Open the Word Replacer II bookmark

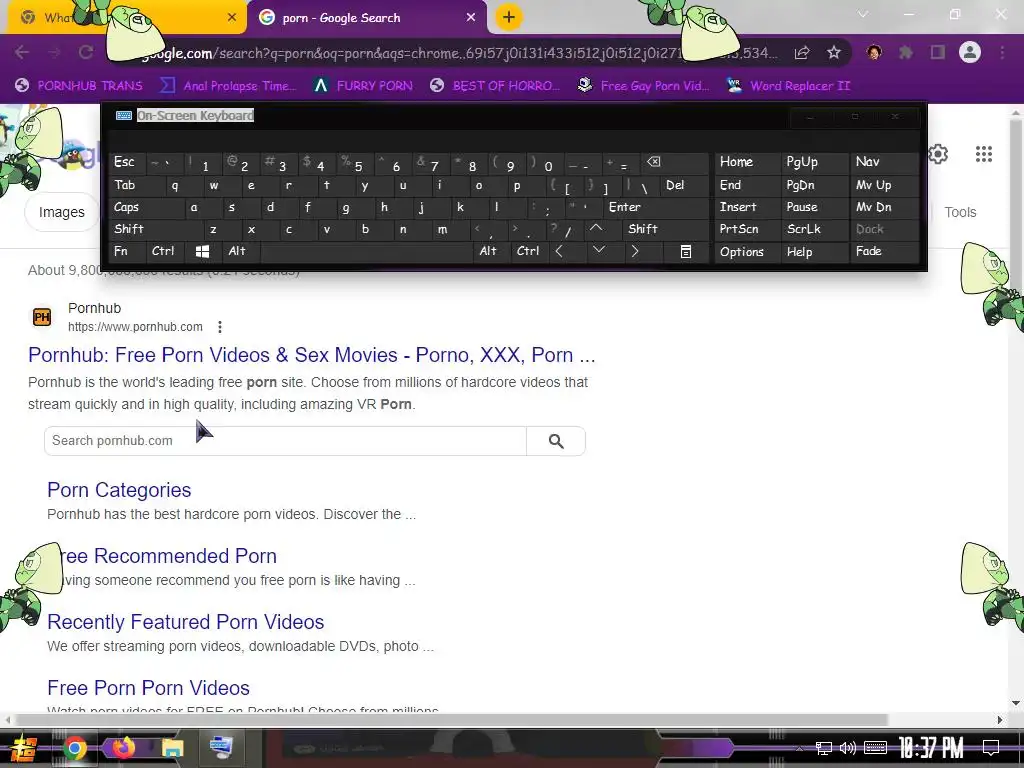[x=788, y=86]
